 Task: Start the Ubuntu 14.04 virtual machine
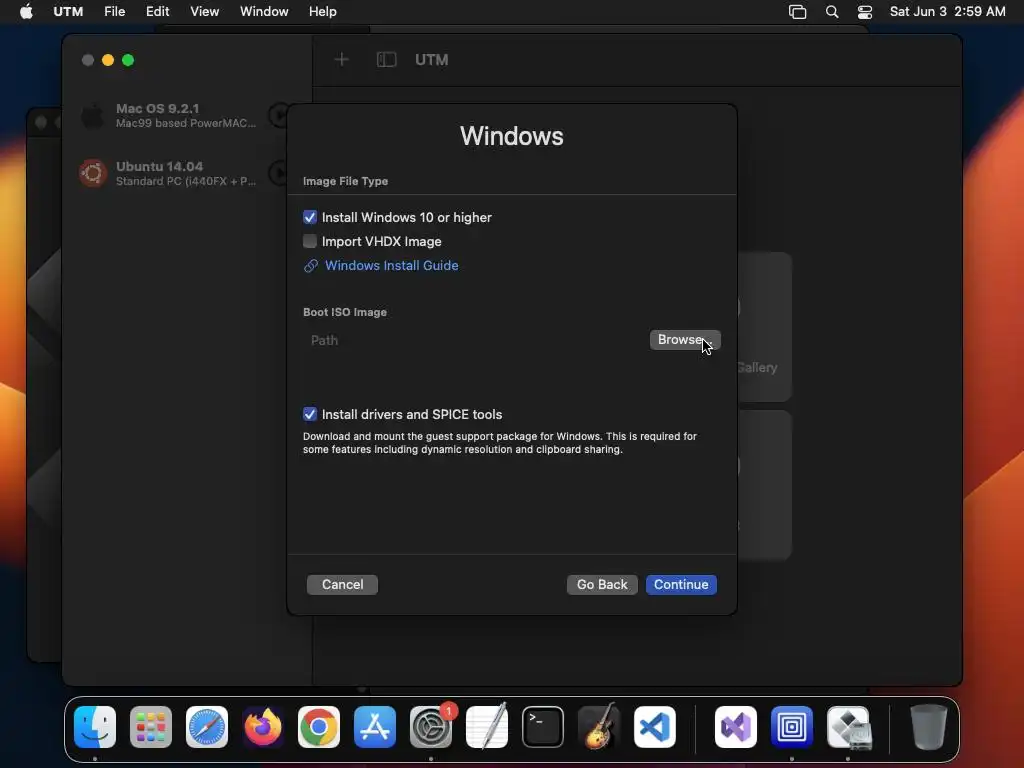(279, 173)
